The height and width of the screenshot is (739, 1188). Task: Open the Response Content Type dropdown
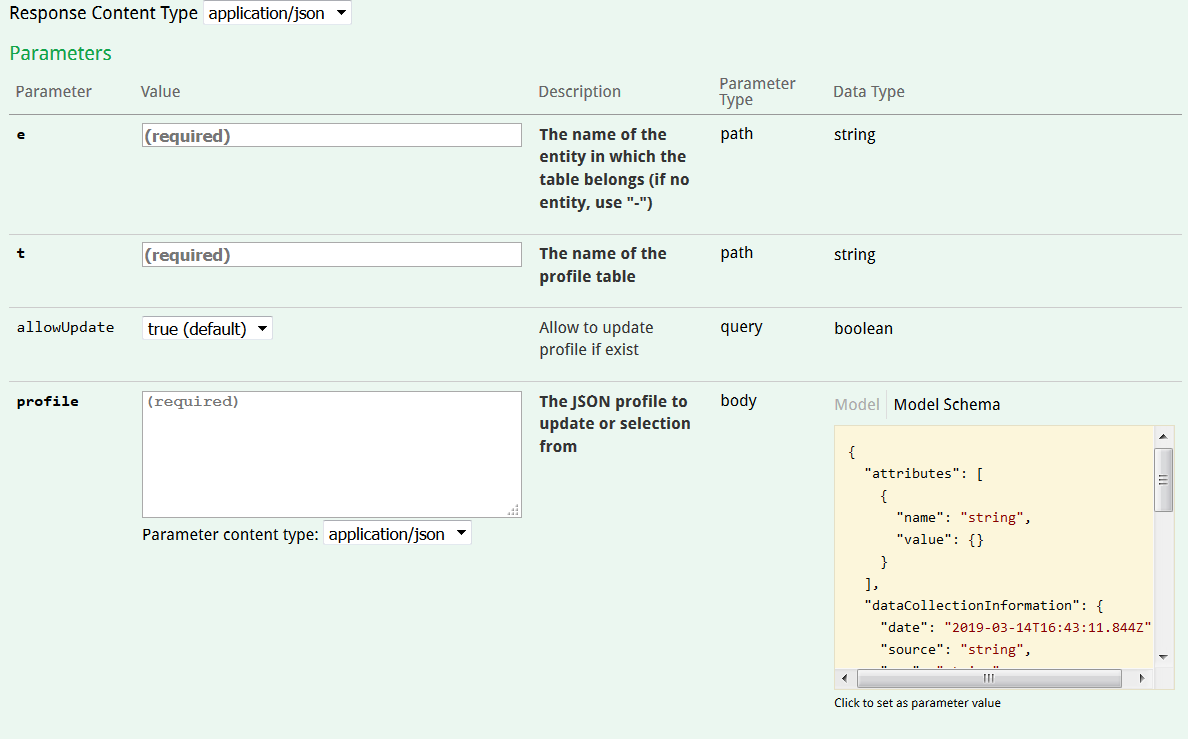click(x=277, y=13)
